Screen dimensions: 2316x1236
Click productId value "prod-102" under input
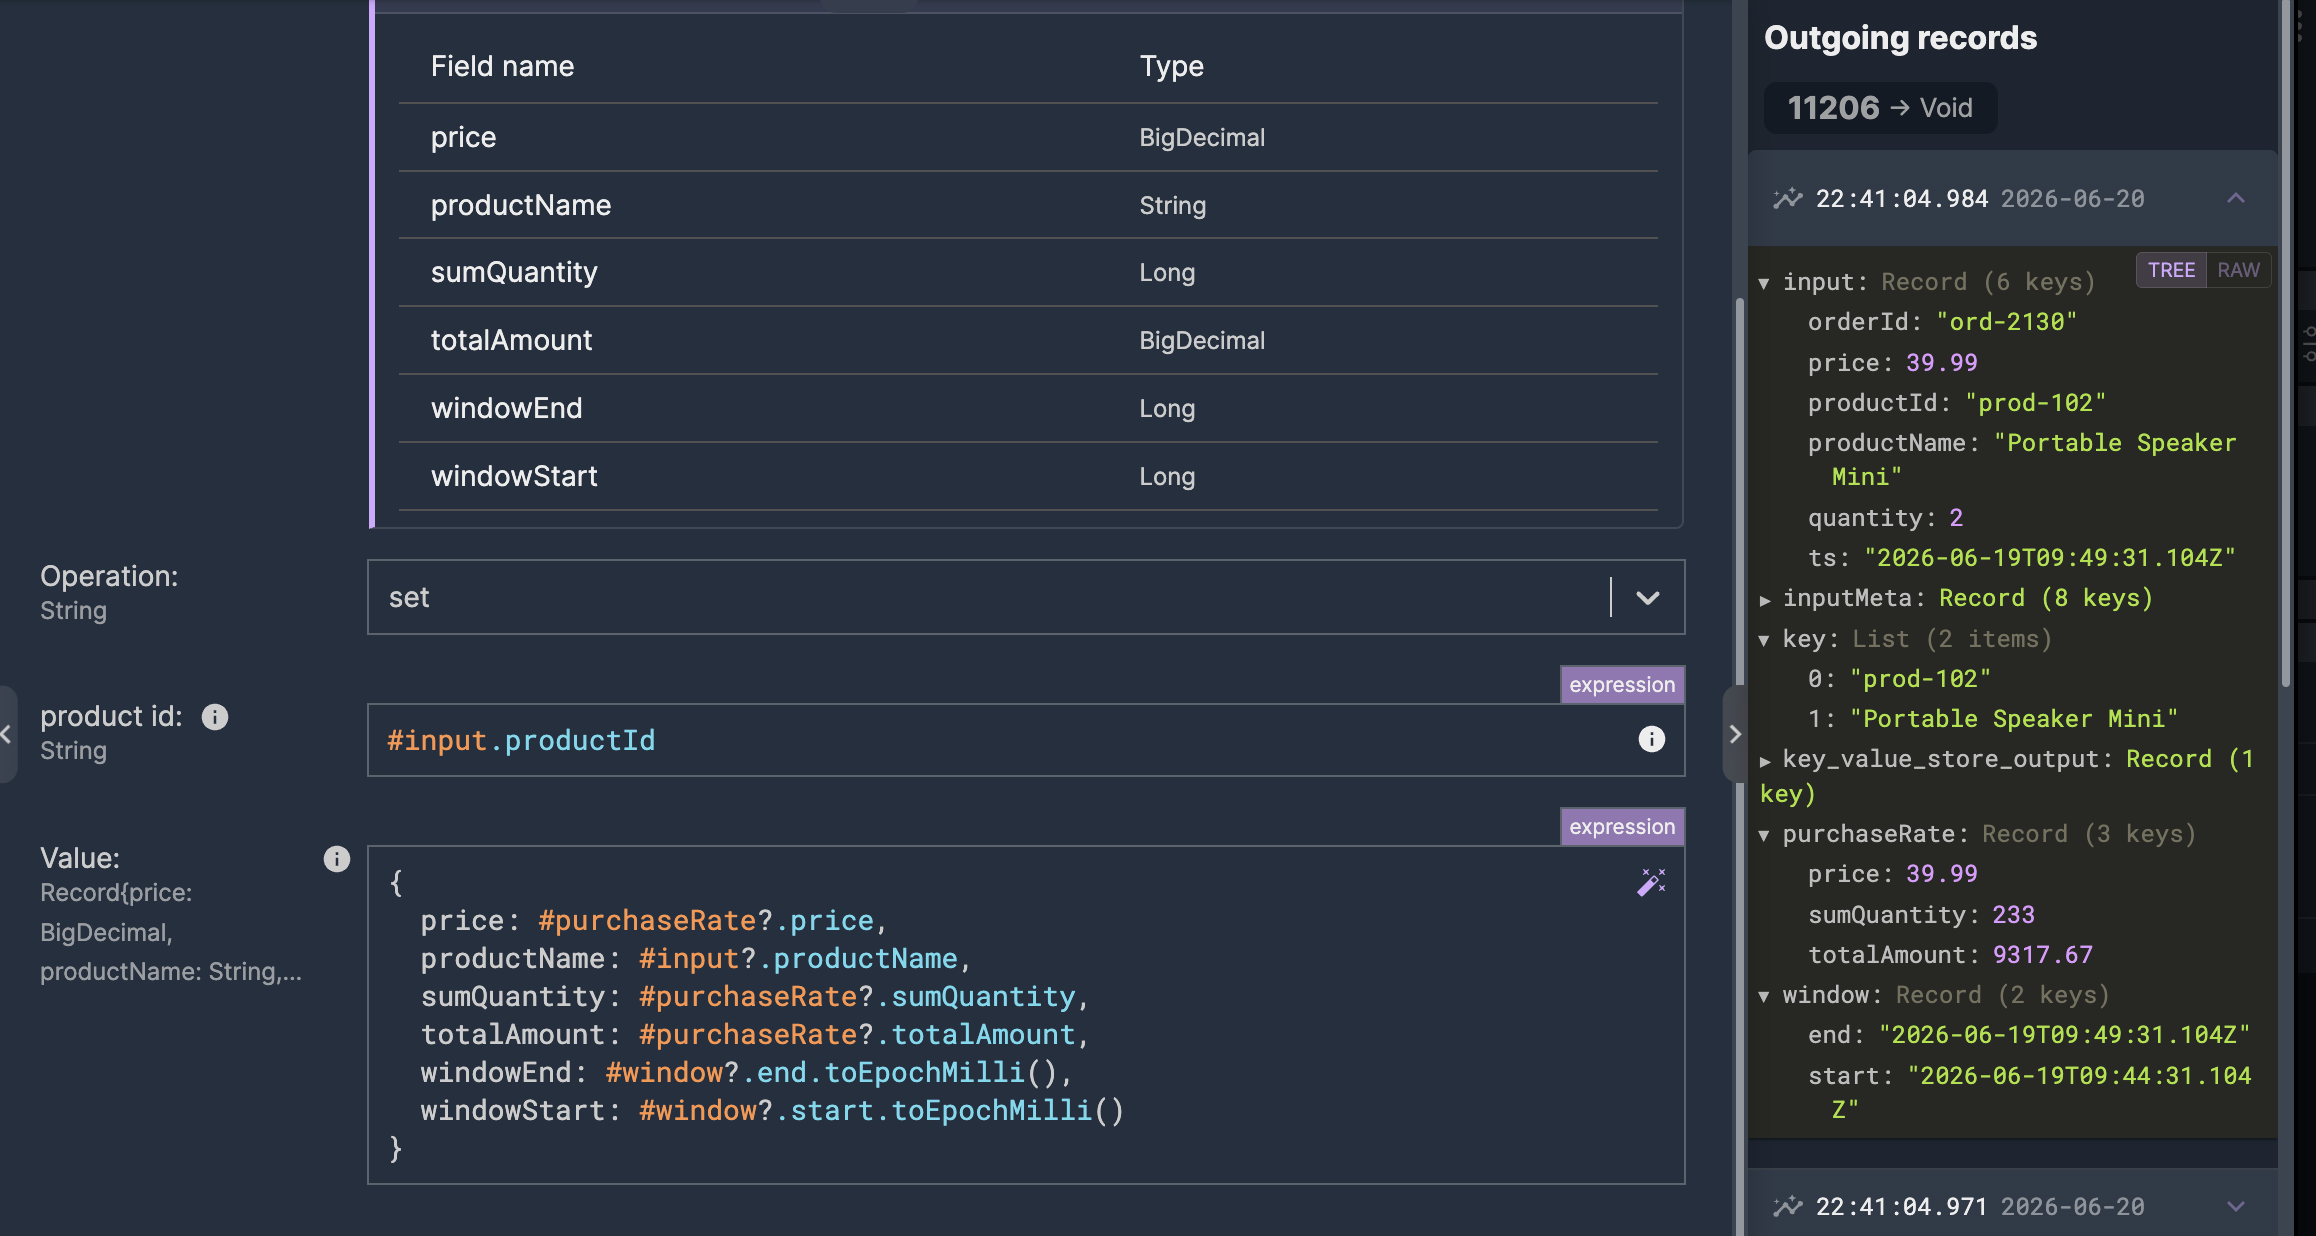click(2035, 403)
